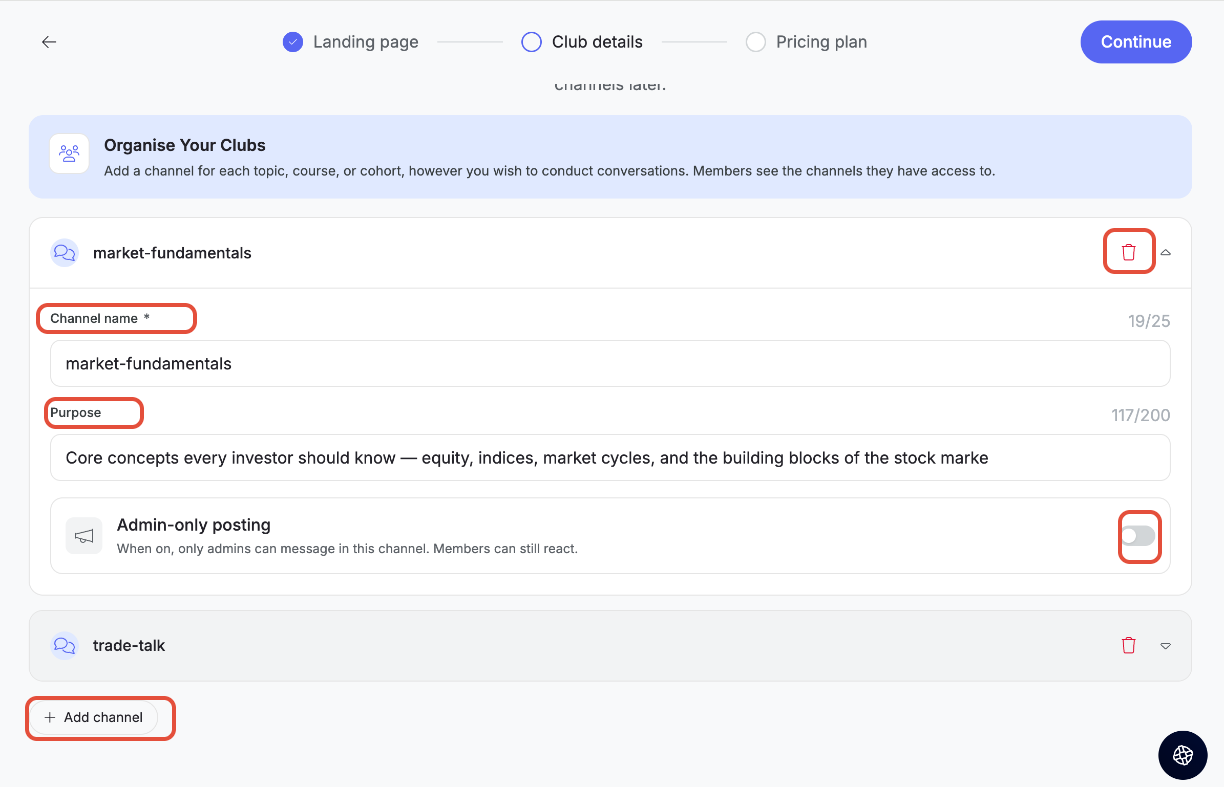Click the Channel name input field
The height and width of the screenshot is (787, 1224).
[610, 364]
